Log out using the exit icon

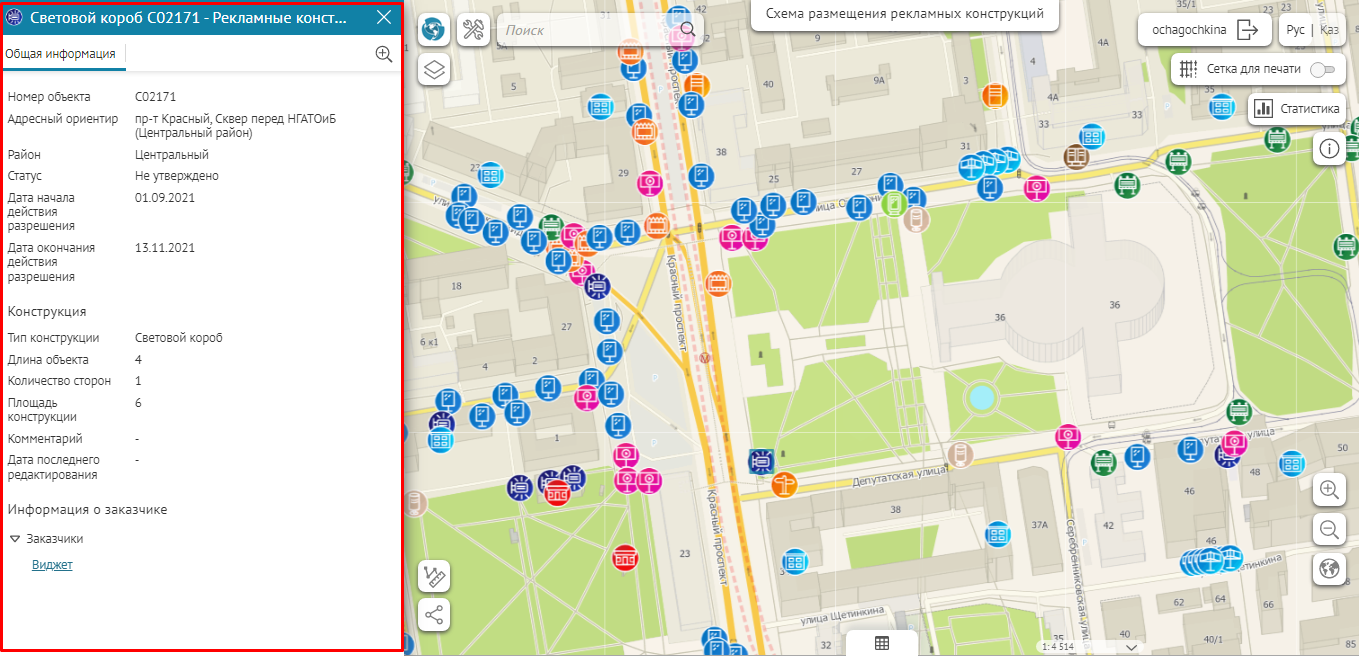click(1247, 30)
